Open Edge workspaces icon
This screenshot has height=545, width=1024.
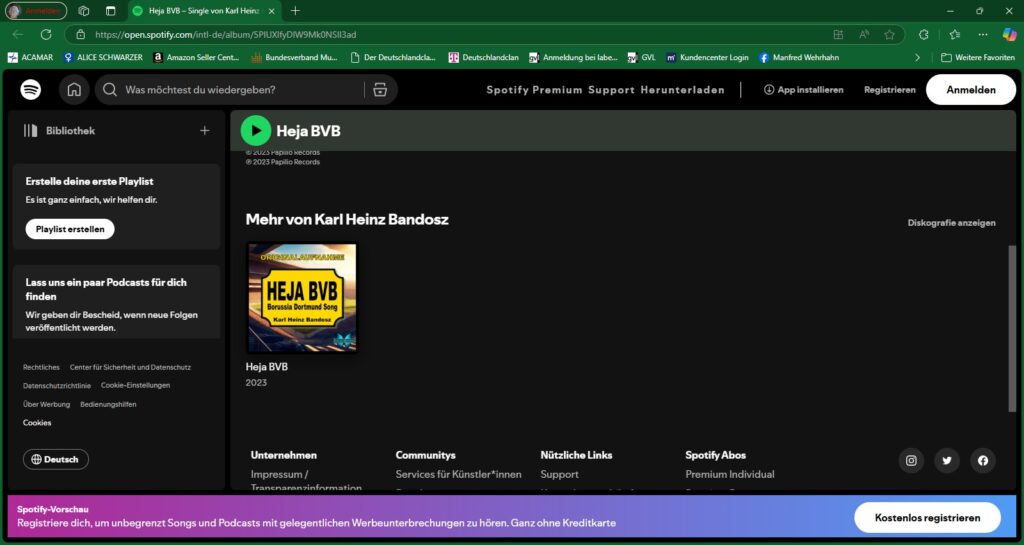pos(84,10)
